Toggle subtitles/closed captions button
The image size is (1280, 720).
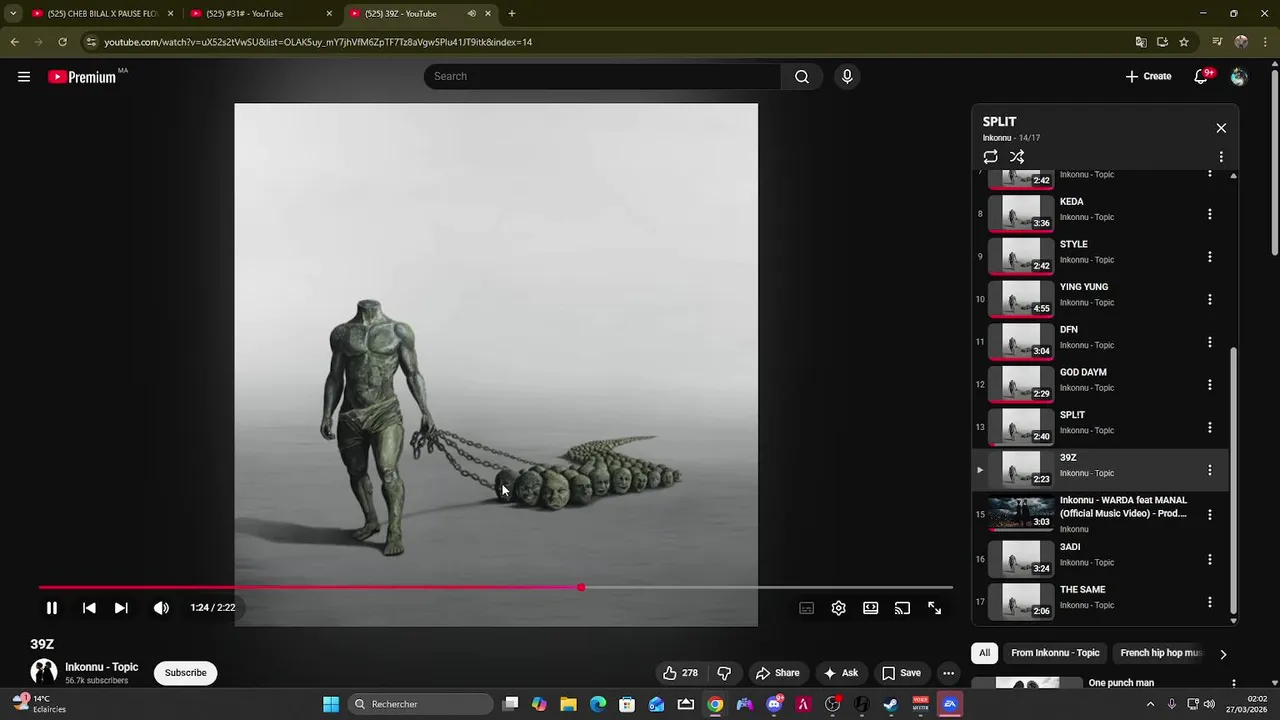(x=807, y=608)
